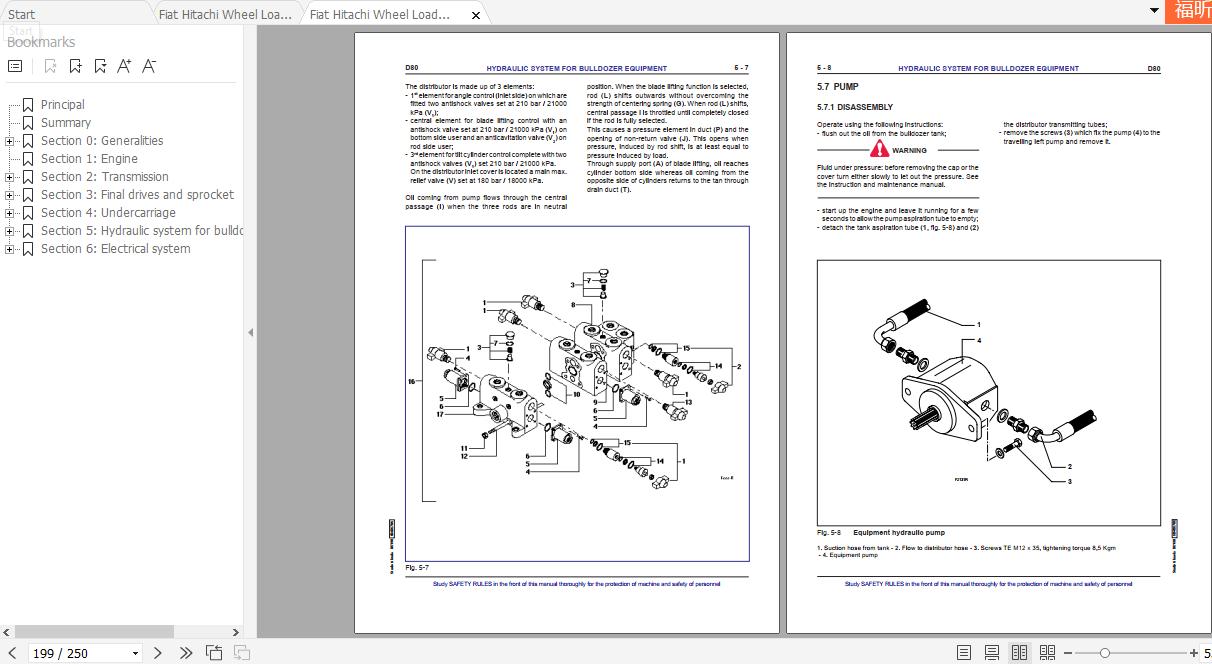
Task: Enable continuous scrolling page view
Action: [991, 653]
